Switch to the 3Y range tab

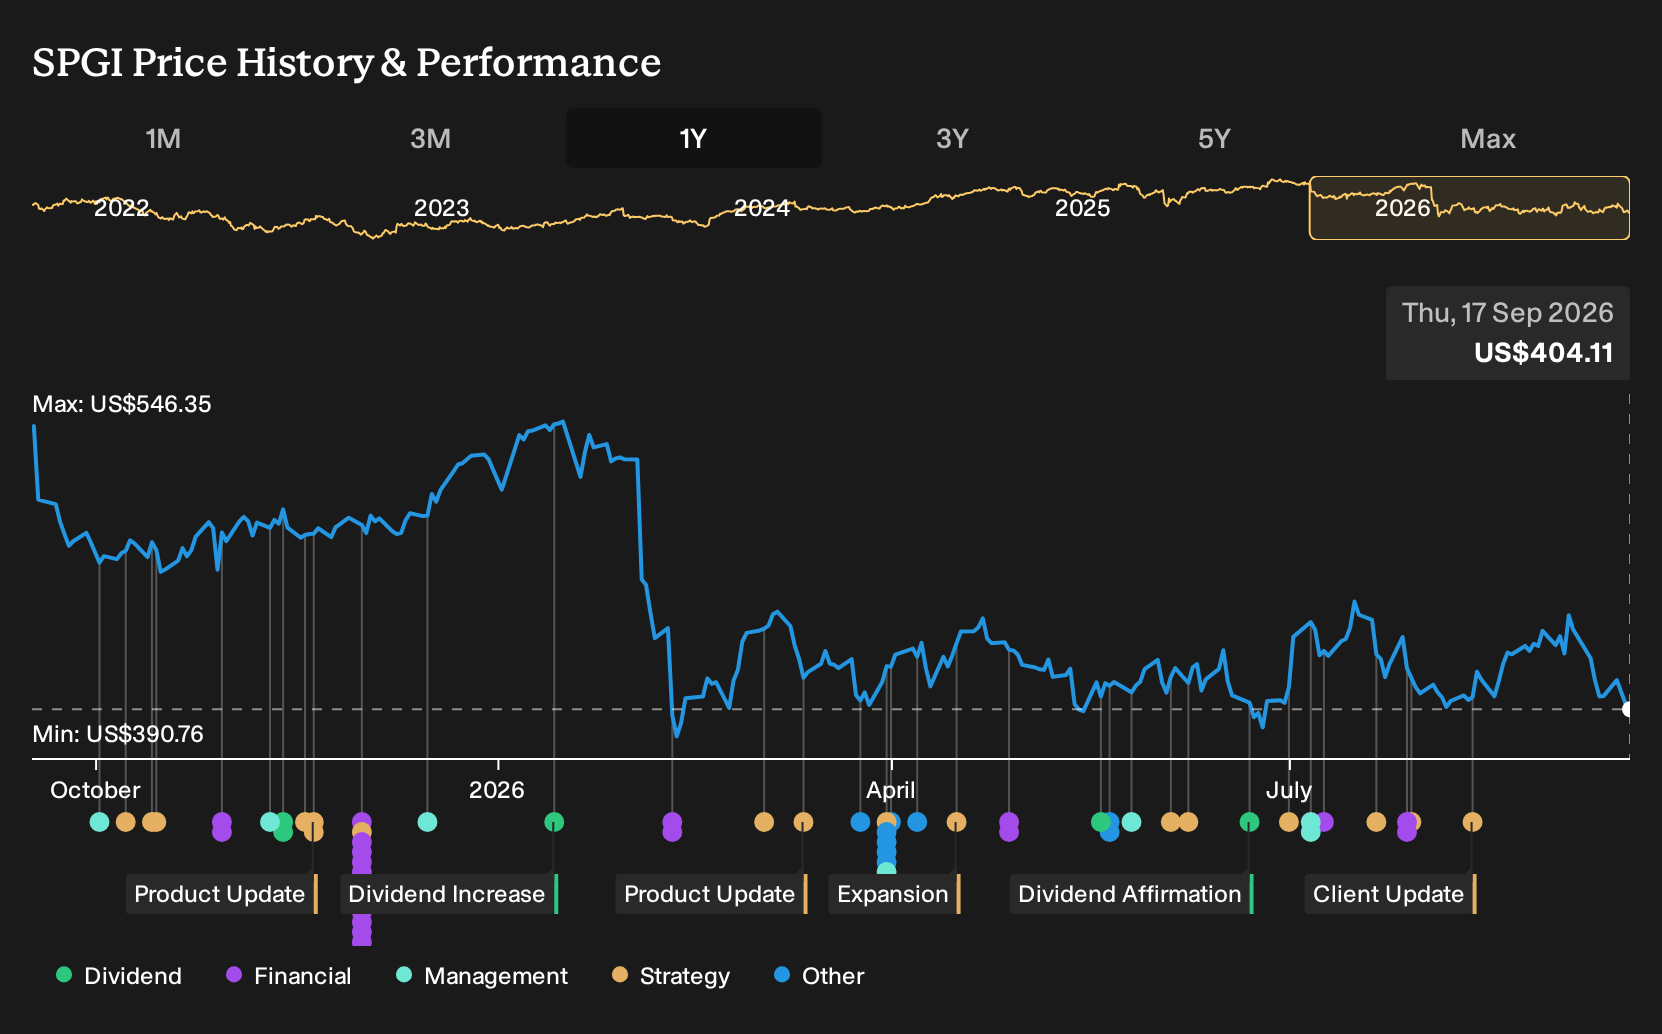click(952, 138)
